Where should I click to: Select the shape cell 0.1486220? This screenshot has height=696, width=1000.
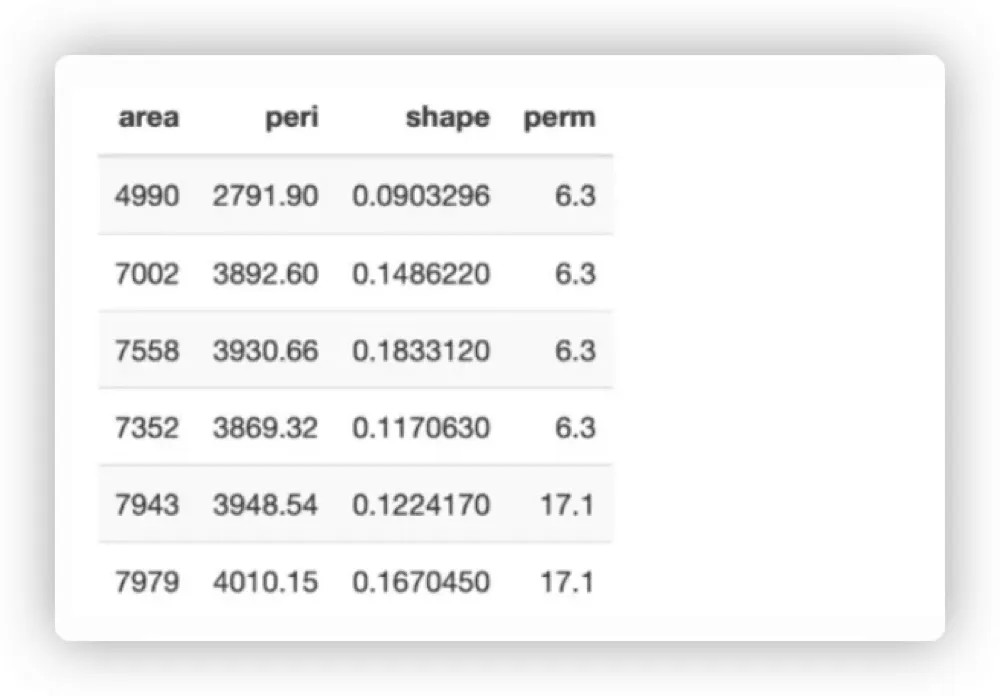421,273
